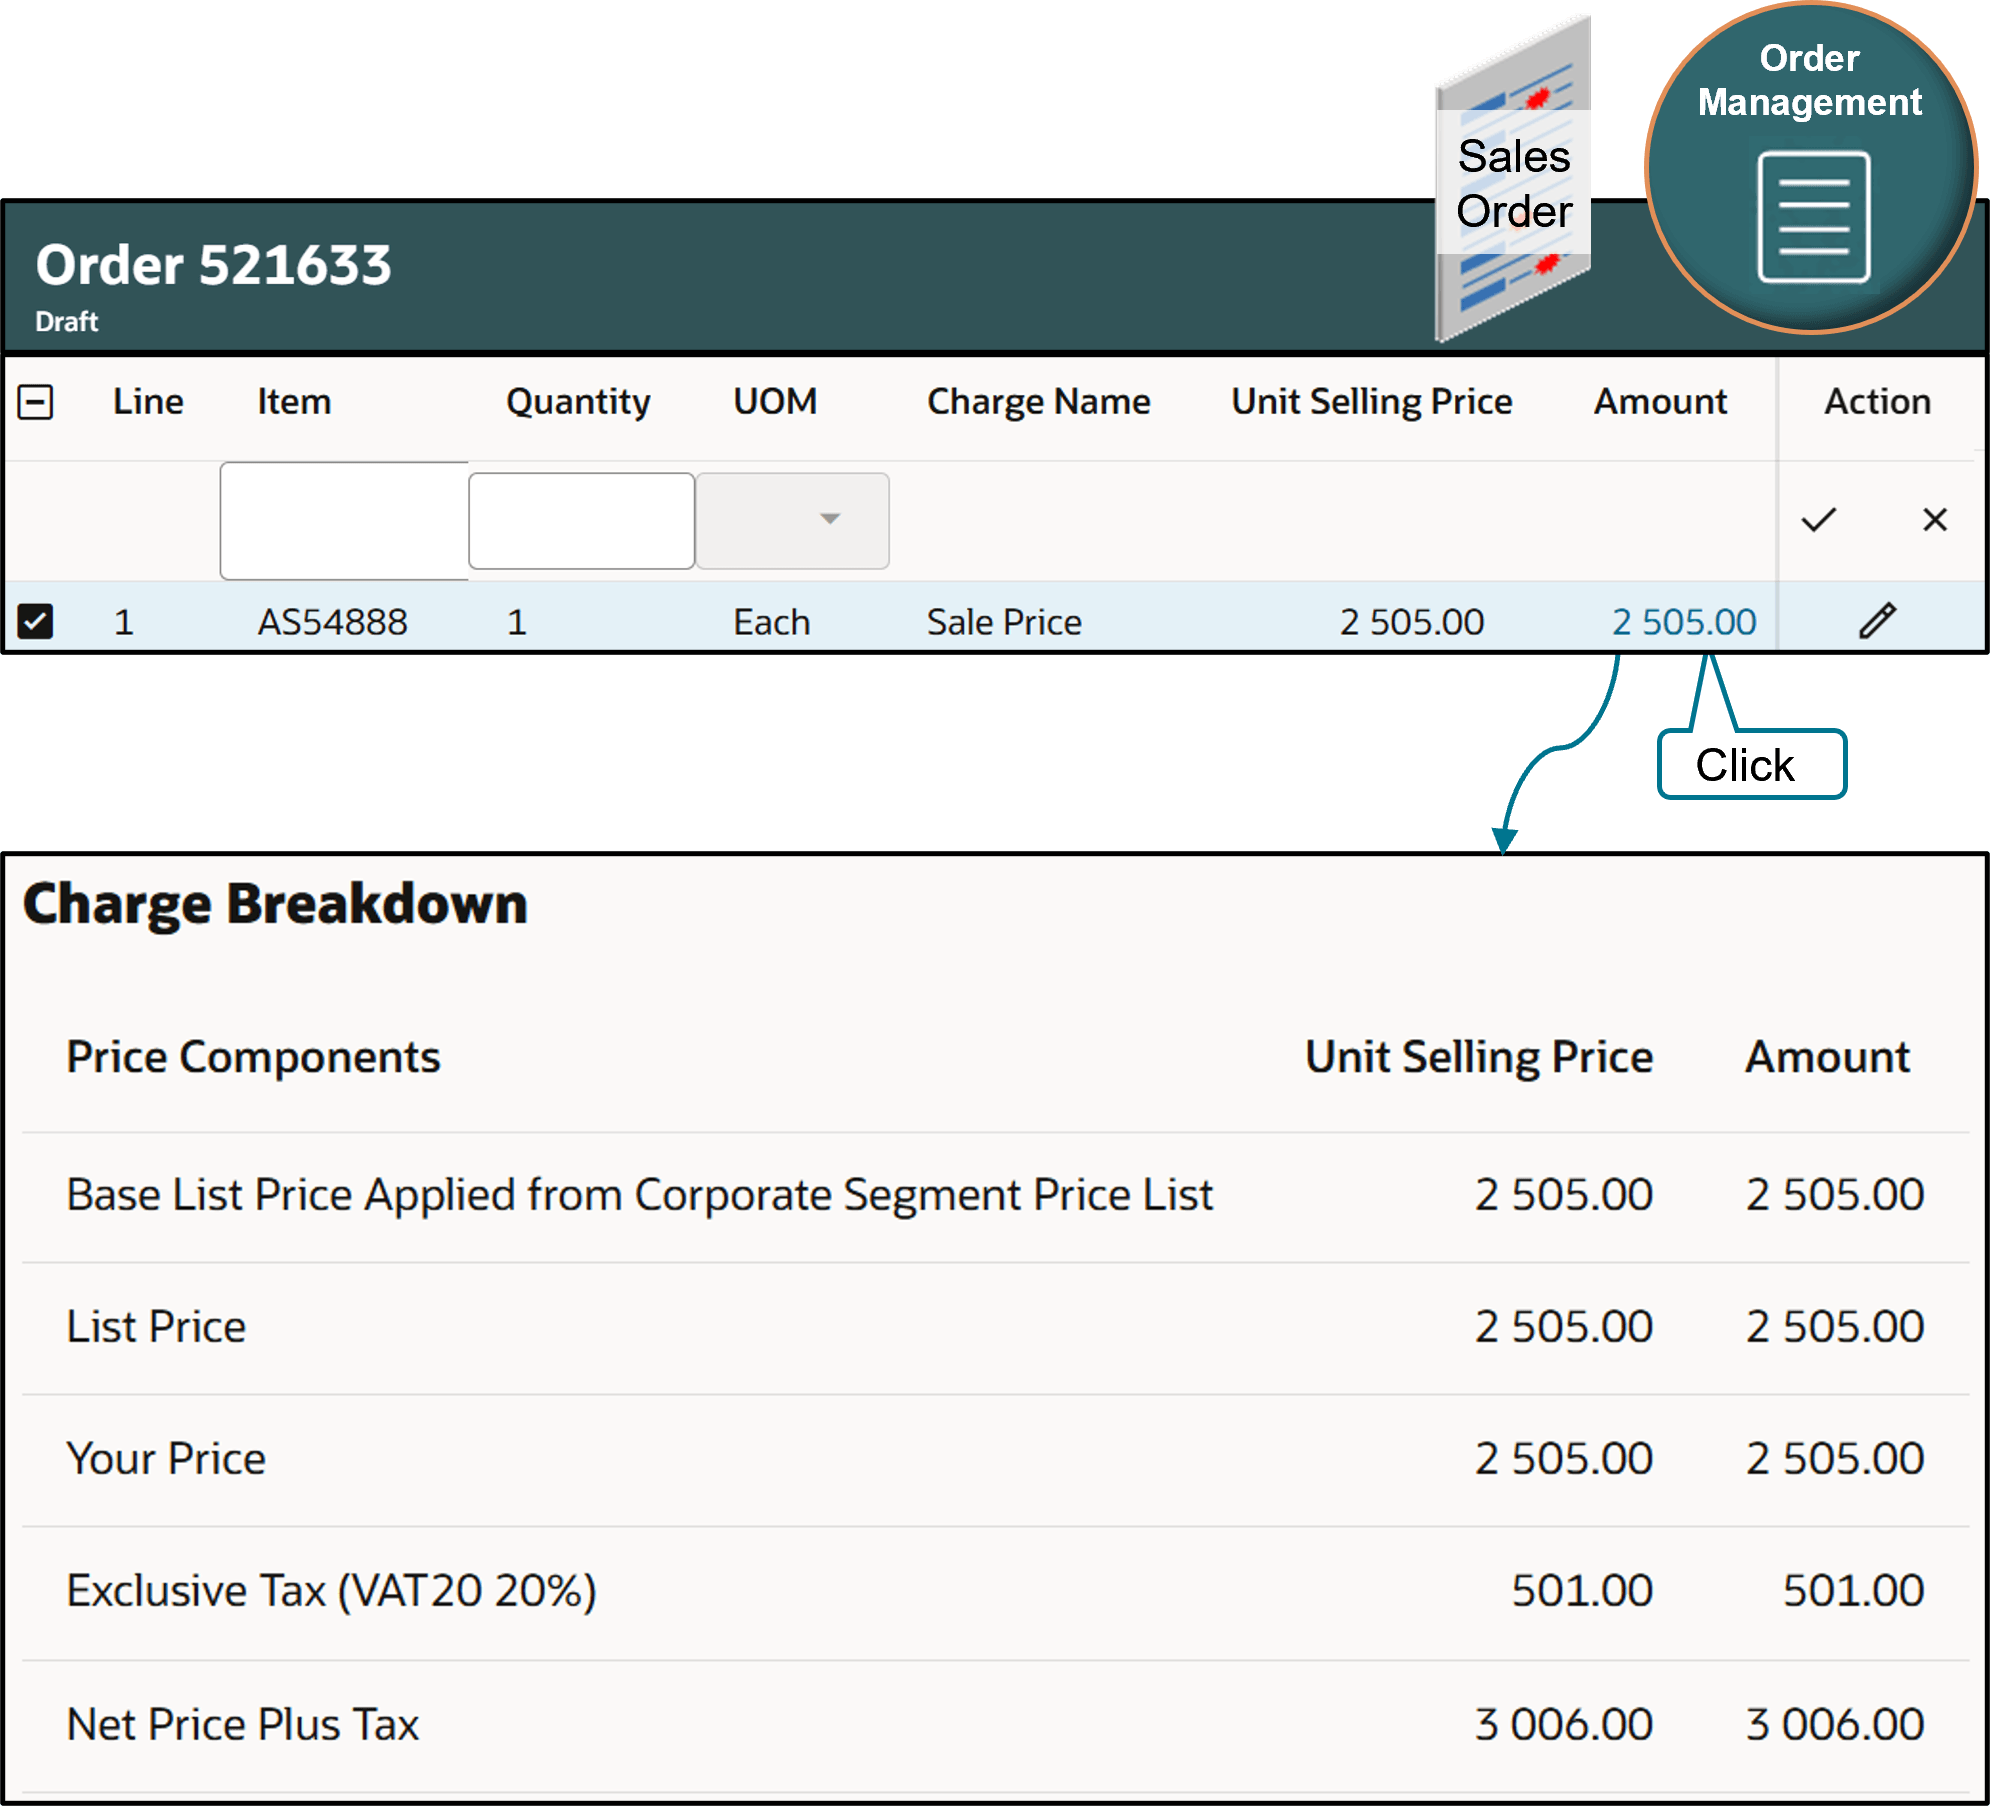Click the pencil icon in the Action column
1990x1806 pixels.
pyautogui.click(x=1878, y=621)
